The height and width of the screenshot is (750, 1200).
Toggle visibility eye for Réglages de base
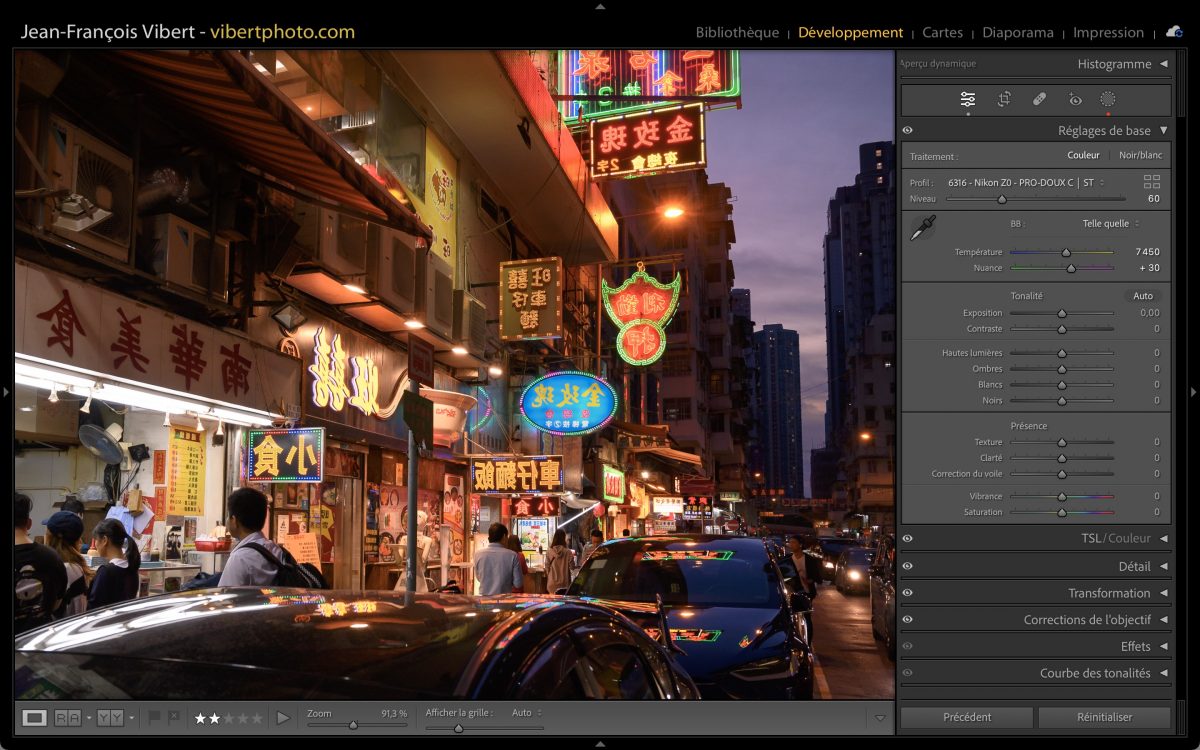pos(907,131)
